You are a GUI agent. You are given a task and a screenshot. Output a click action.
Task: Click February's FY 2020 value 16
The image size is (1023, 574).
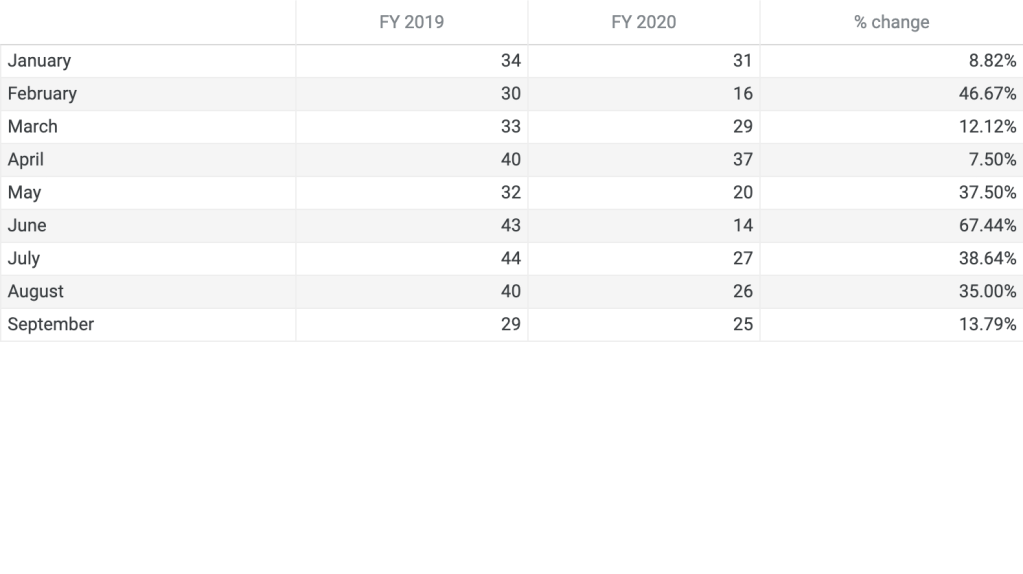[x=742, y=94]
